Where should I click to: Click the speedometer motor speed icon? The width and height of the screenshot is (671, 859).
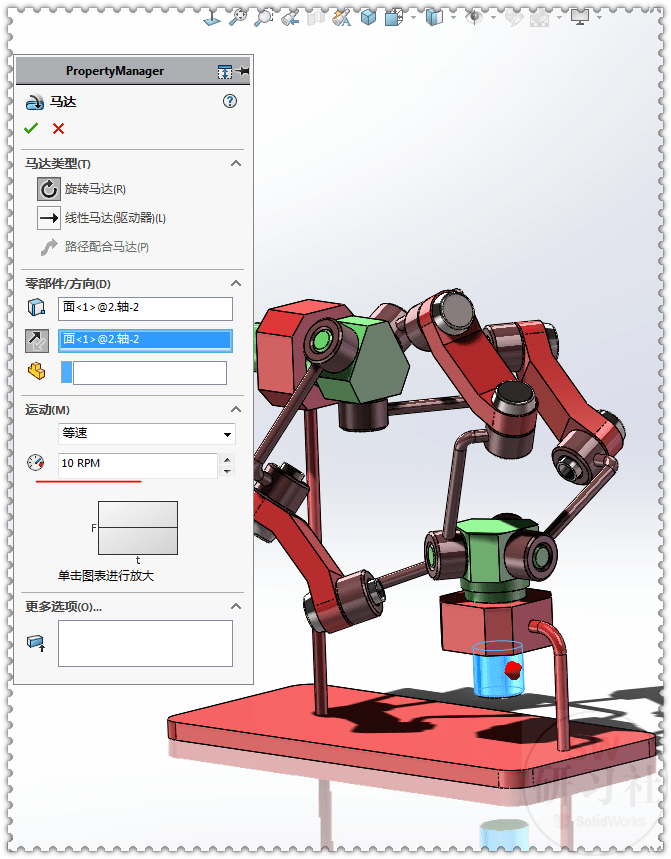pos(36,463)
